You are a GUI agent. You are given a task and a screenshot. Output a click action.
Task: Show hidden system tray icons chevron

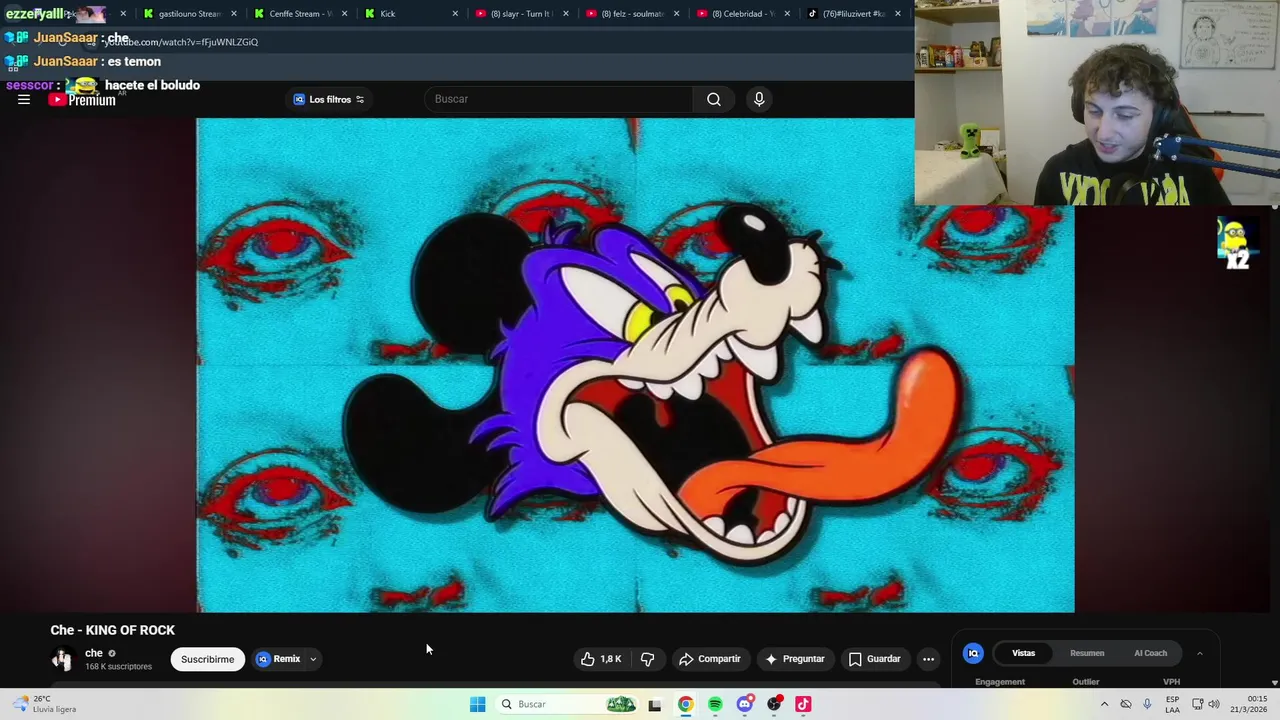[x=1104, y=704]
